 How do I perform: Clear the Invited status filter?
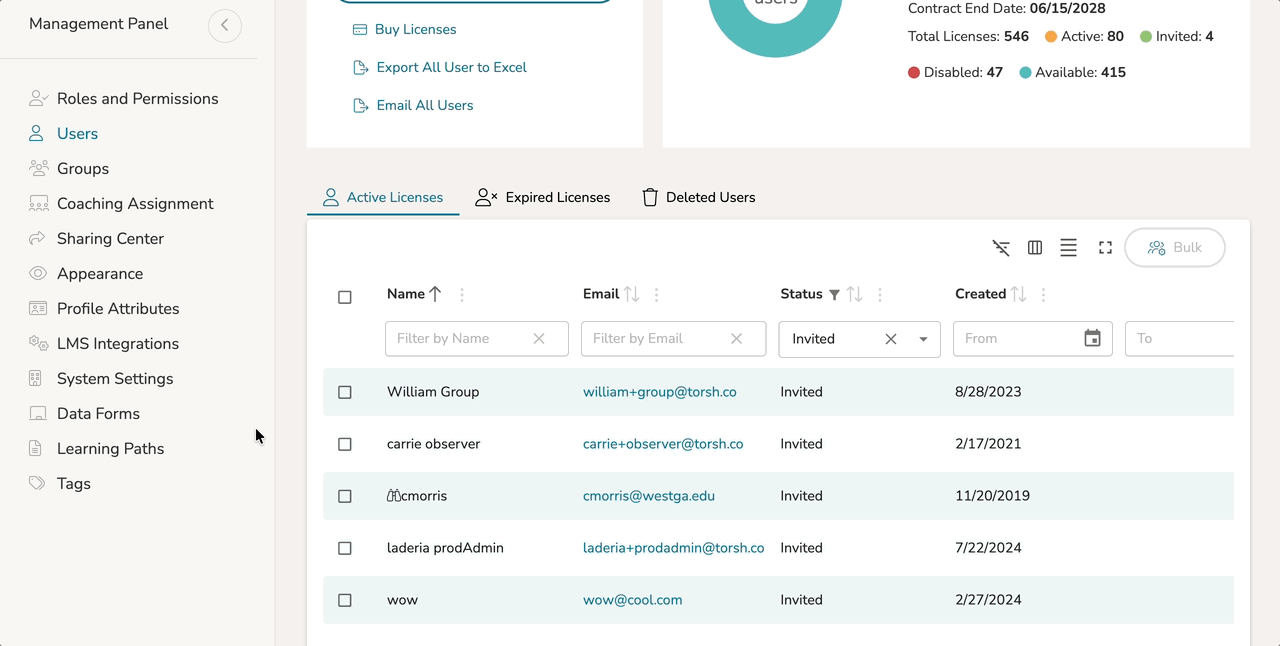pos(890,339)
